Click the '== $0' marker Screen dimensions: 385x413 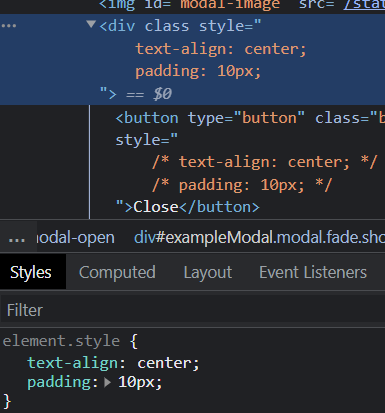coord(149,94)
